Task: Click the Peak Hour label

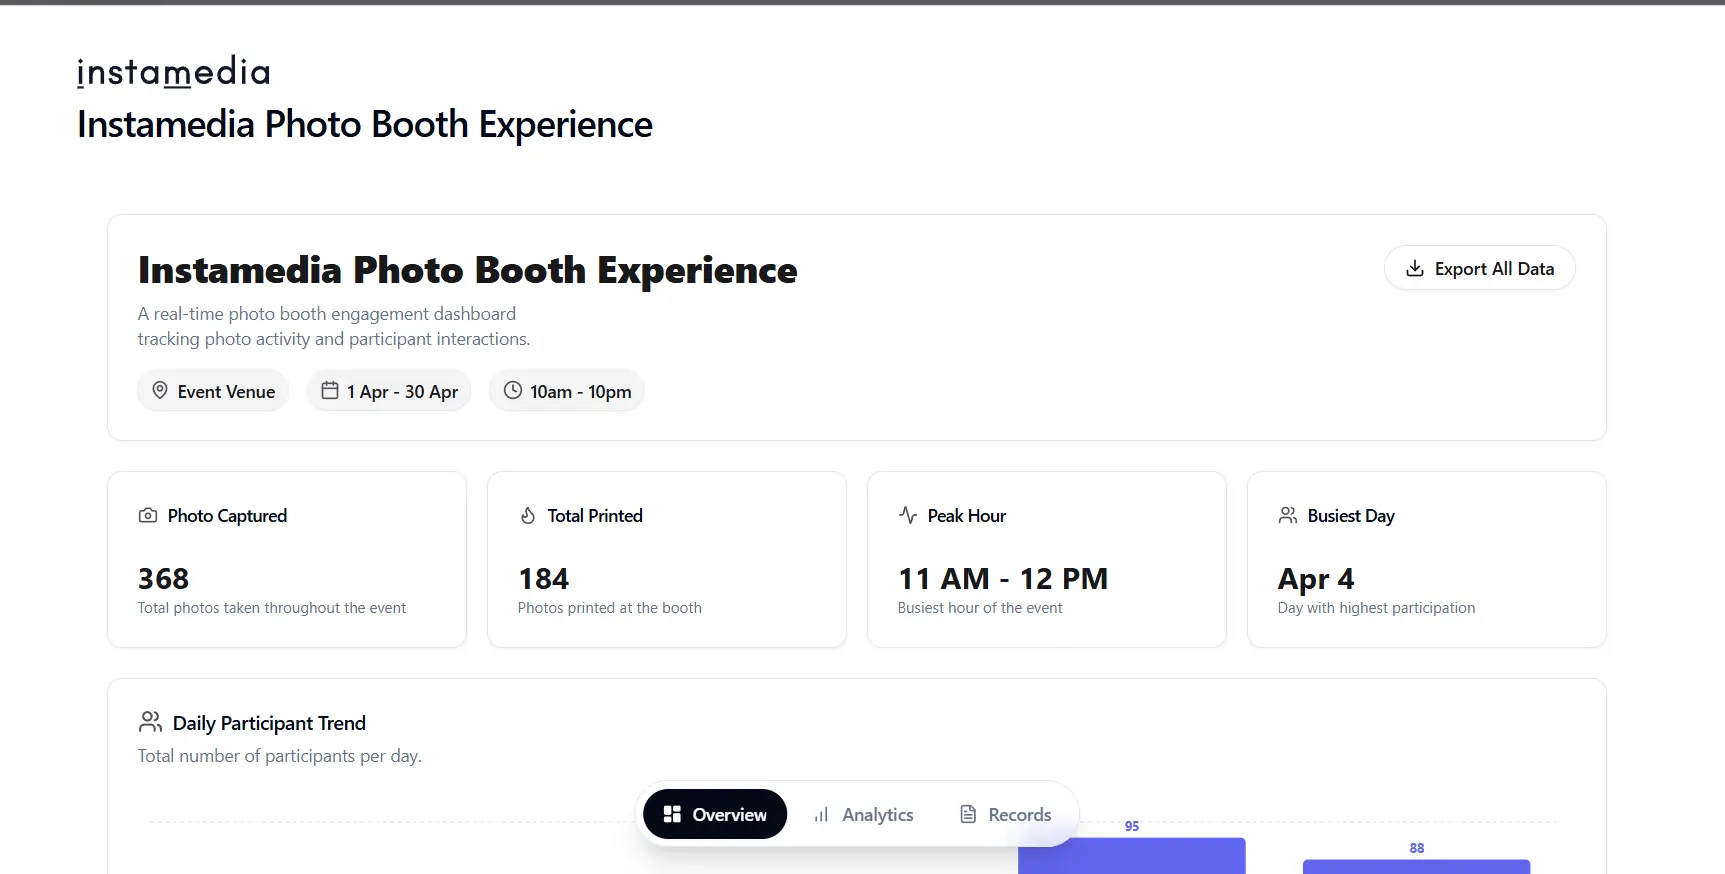Action: tap(967, 516)
